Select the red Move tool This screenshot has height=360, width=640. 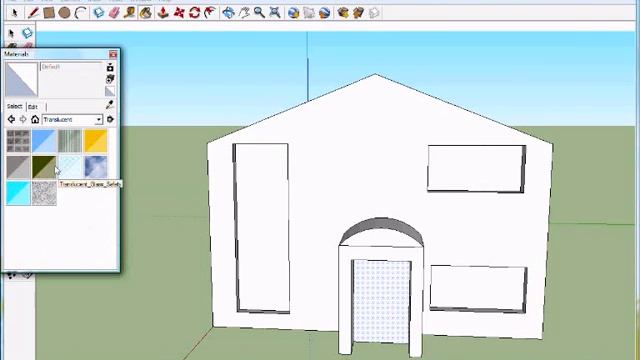pyautogui.click(x=179, y=13)
